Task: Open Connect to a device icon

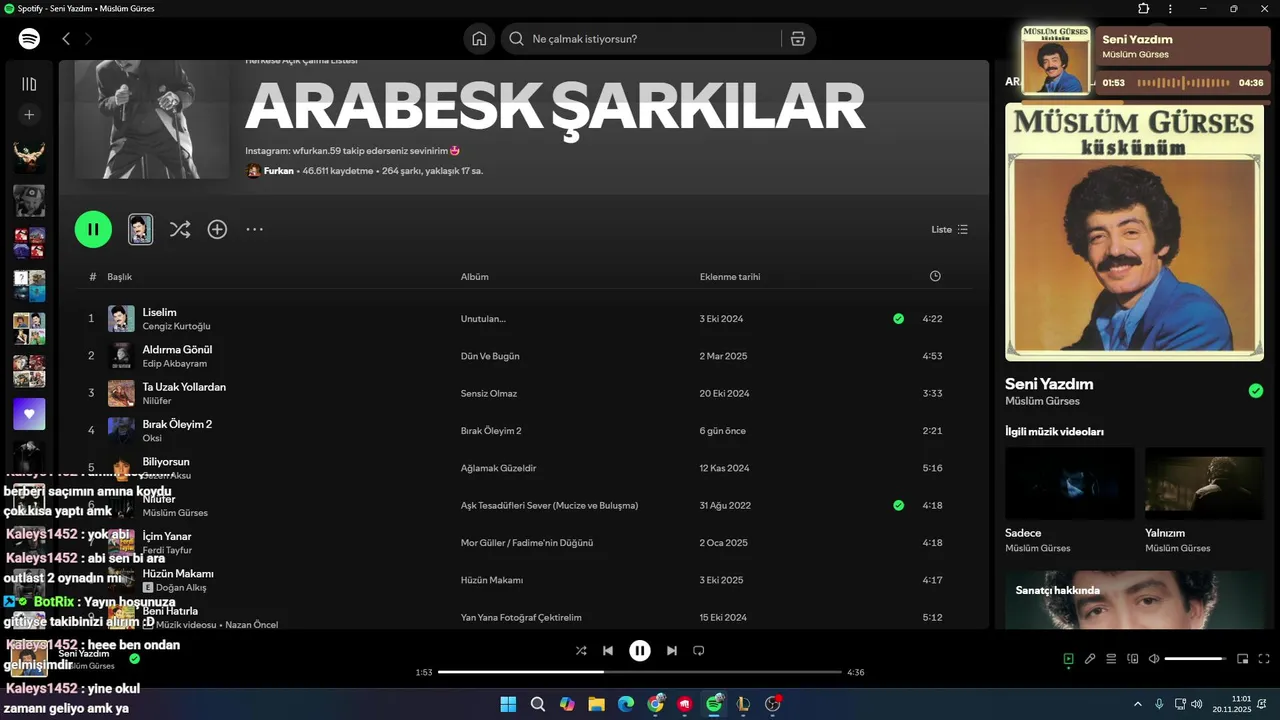Action: (x=1133, y=659)
